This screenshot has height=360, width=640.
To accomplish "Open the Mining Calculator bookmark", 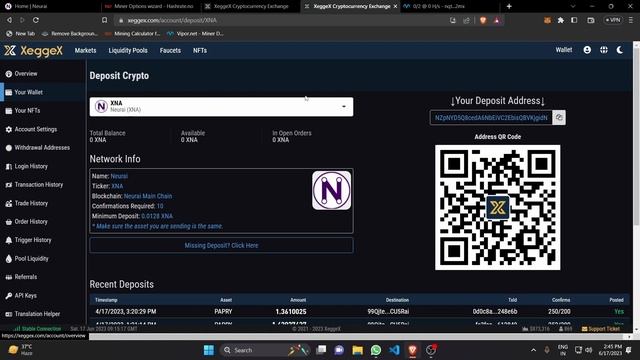I will click(133, 34).
